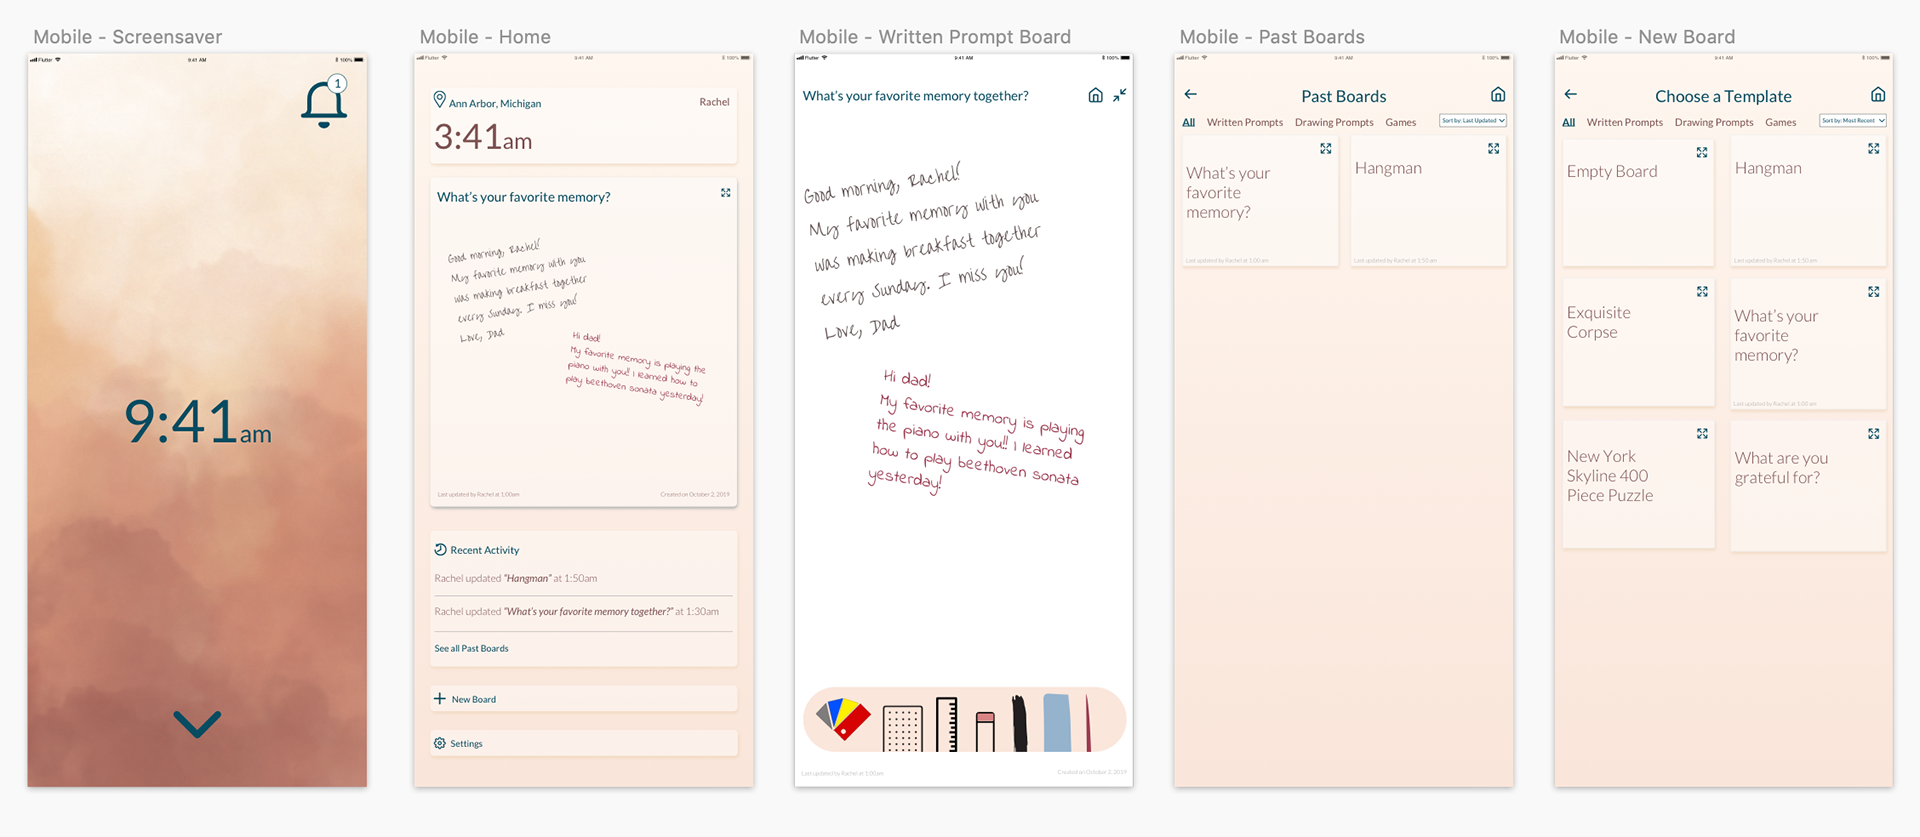This screenshot has width=1920, height=837.
Task: Select Drawing Prompts tab in Choose a Template
Action: tap(1714, 122)
